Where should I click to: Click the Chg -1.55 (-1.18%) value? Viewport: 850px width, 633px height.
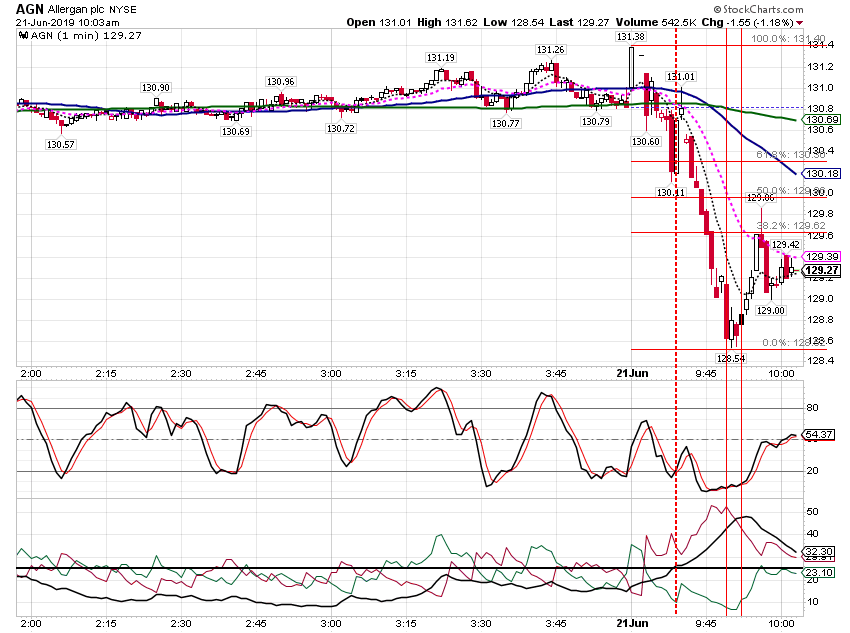748,22
